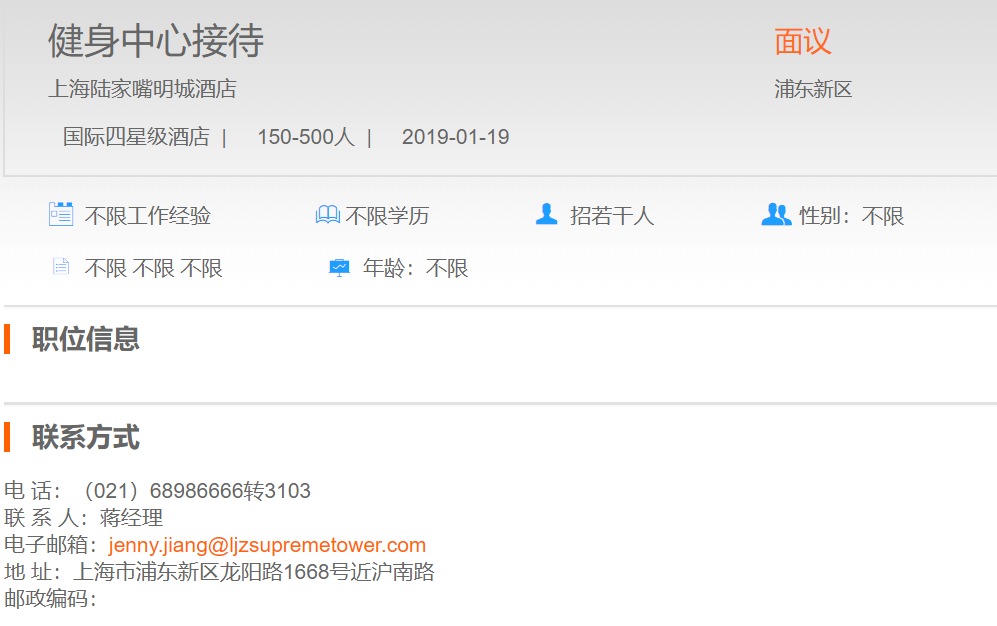
Task: Click the 联系方式 section heading
Action: click(86, 437)
